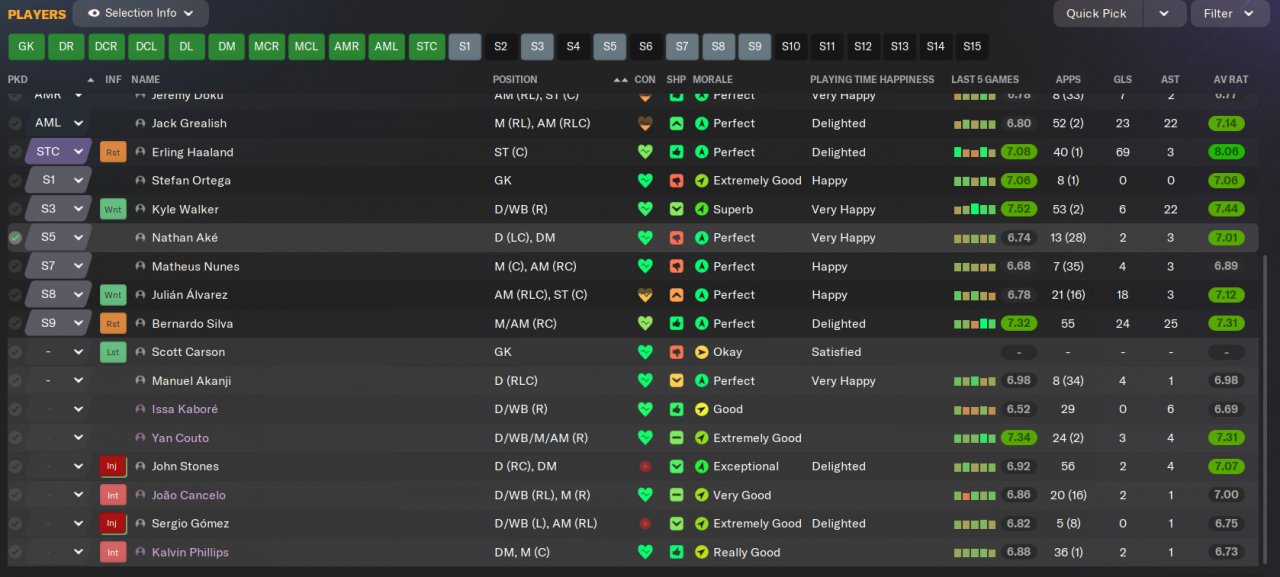This screenshot has height=577, width=1280.
Task: Select the GK position slot tab
Action: pyautogui.click(x=26, y=46)
